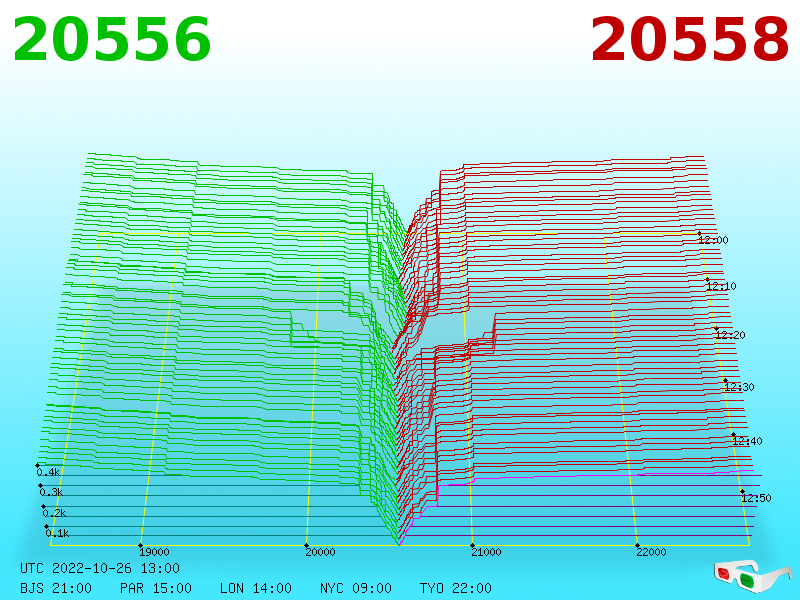Screen dimensions: 800x600
Task: Click the red ask price 20558
Action: coord(689,39)
